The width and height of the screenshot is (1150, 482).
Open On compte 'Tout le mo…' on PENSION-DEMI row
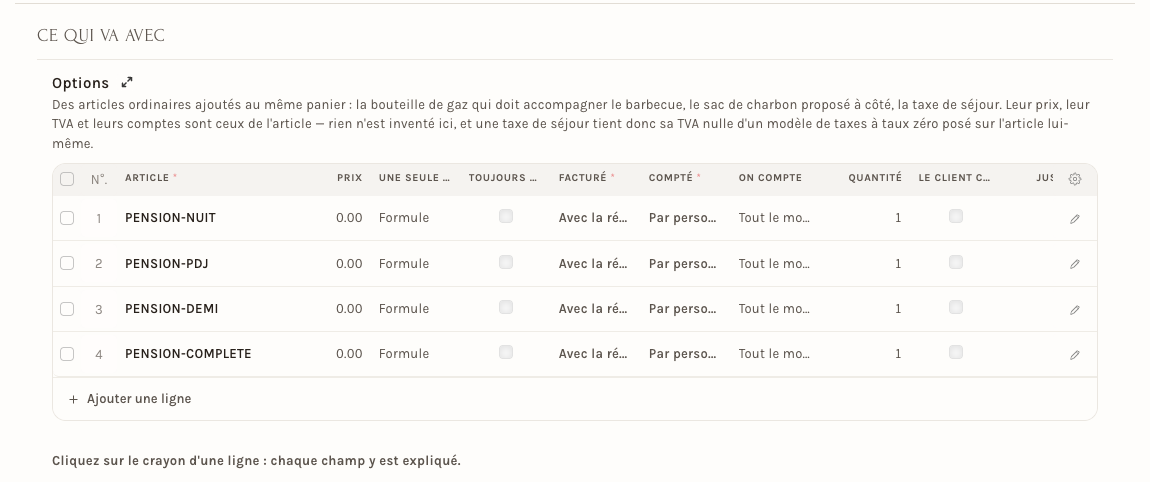tap(774, 309)
